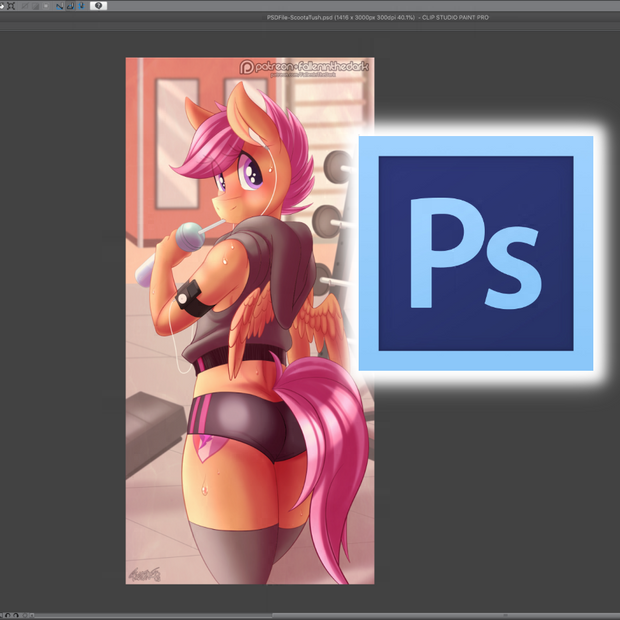Rotate canvas right using bottom bar icon
The height and width of the screenshot is (620, 620).
(x=16, y=616)
